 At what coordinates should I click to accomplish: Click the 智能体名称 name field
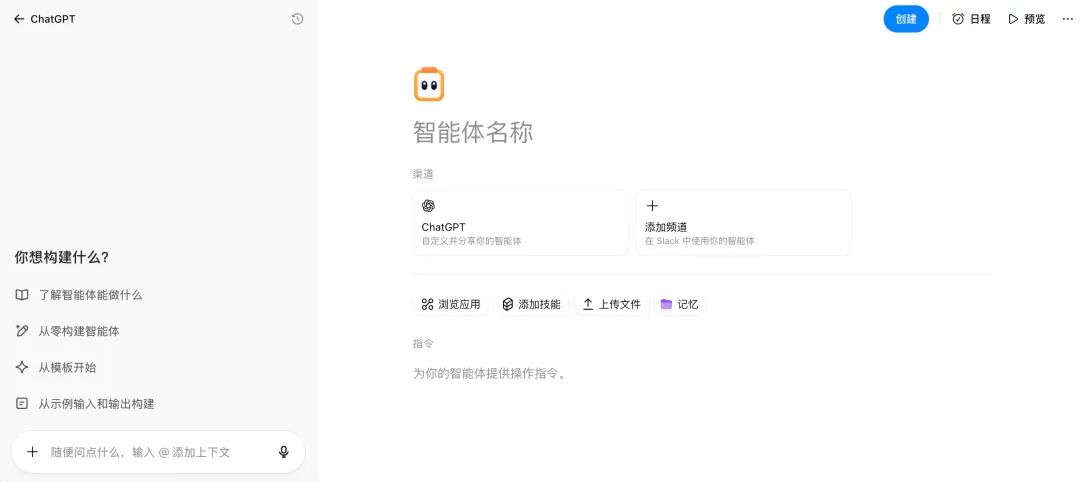[x=472, y=132]
